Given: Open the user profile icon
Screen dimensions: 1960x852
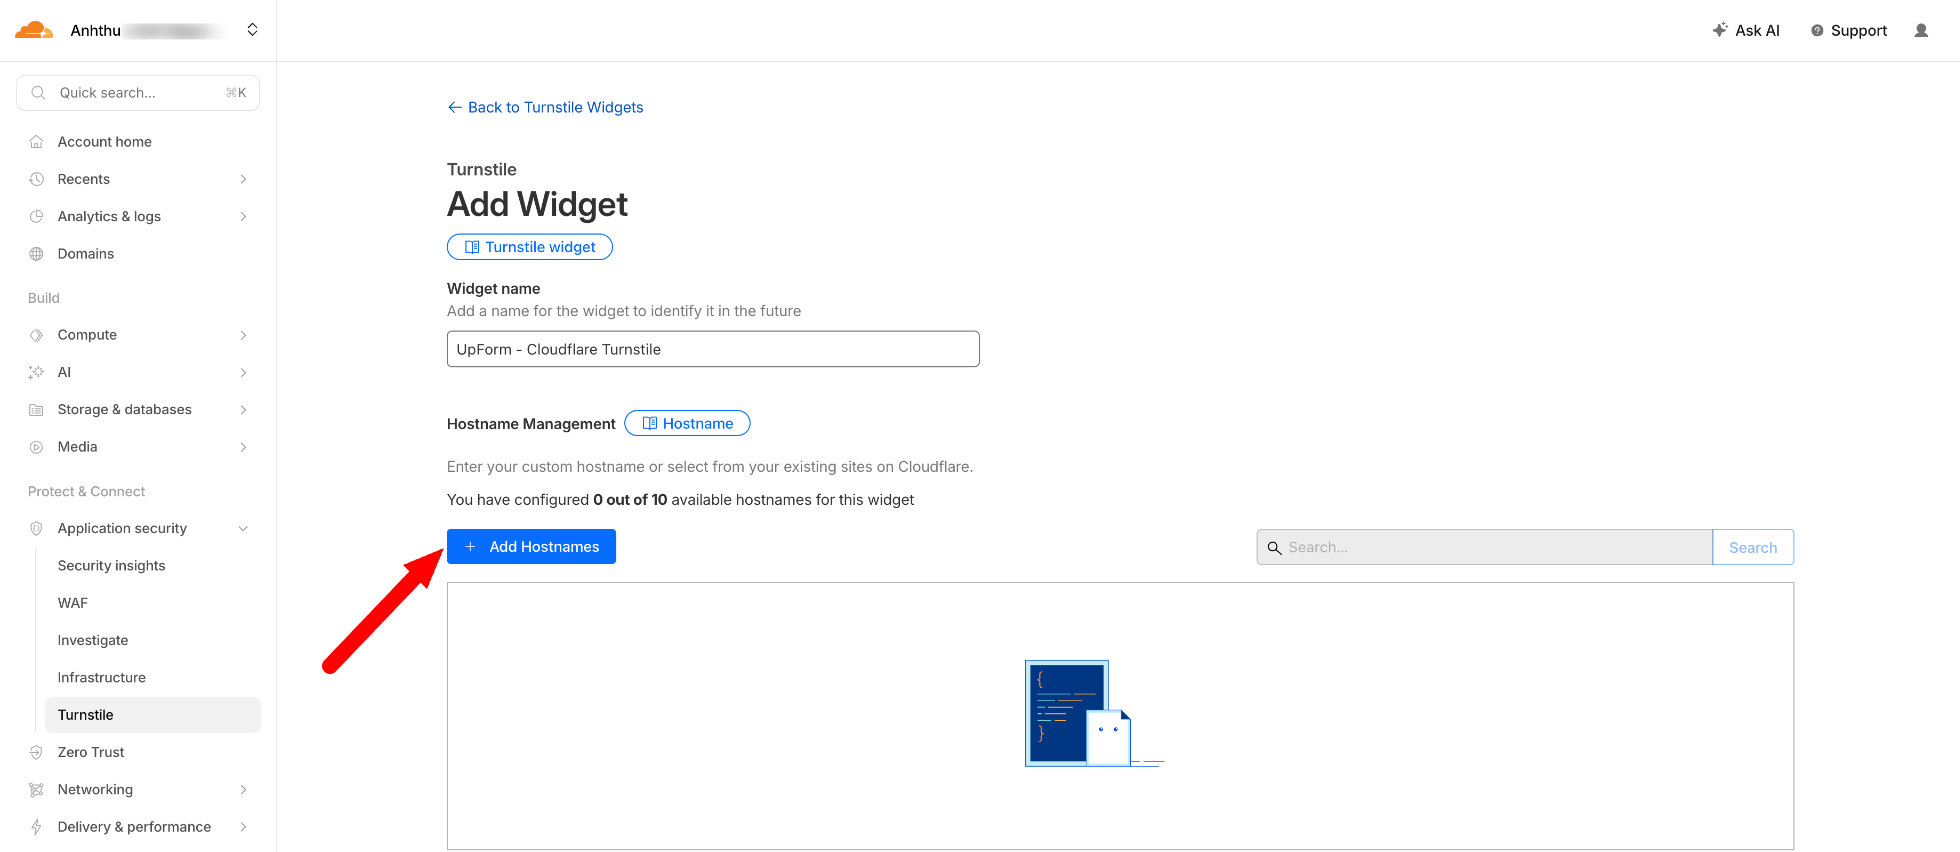Looking at the screenshot, I should (x=1921, y=31).
